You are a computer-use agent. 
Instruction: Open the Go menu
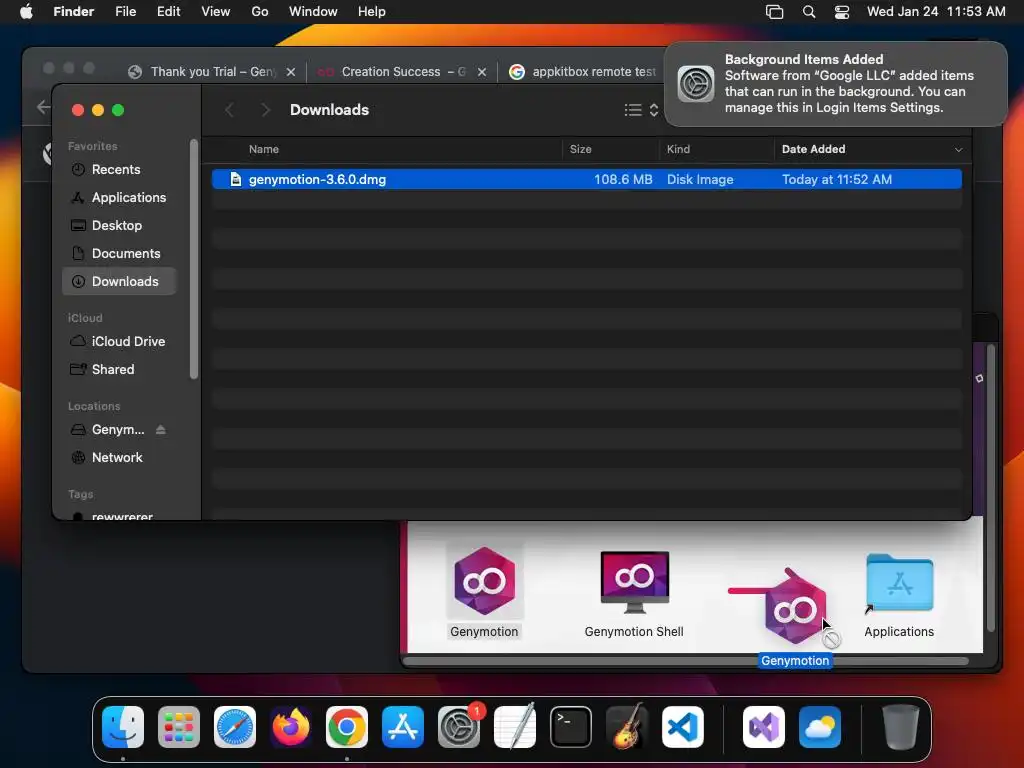pyautogui.click(x=260, y=12)
